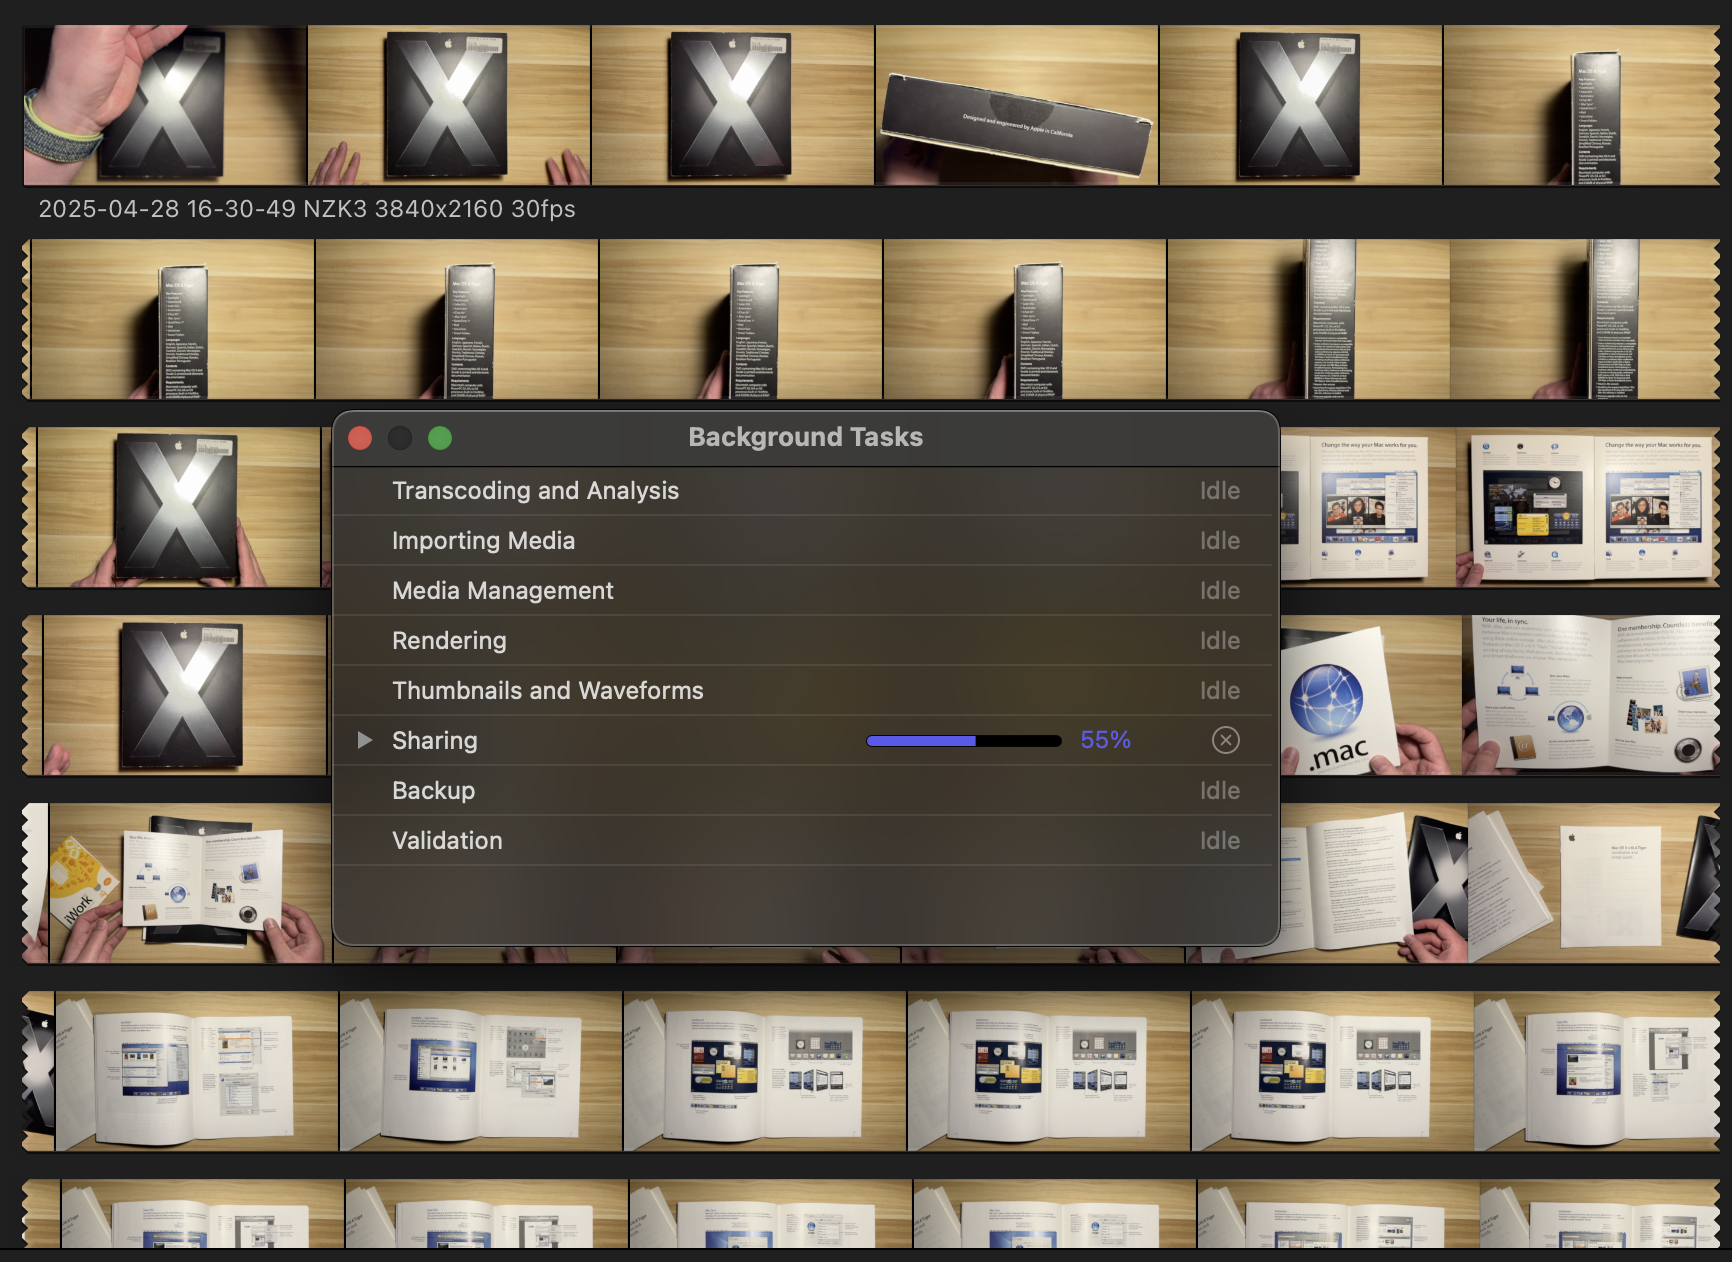Select first filmstrip frame with hand holding box

(165, 105)
